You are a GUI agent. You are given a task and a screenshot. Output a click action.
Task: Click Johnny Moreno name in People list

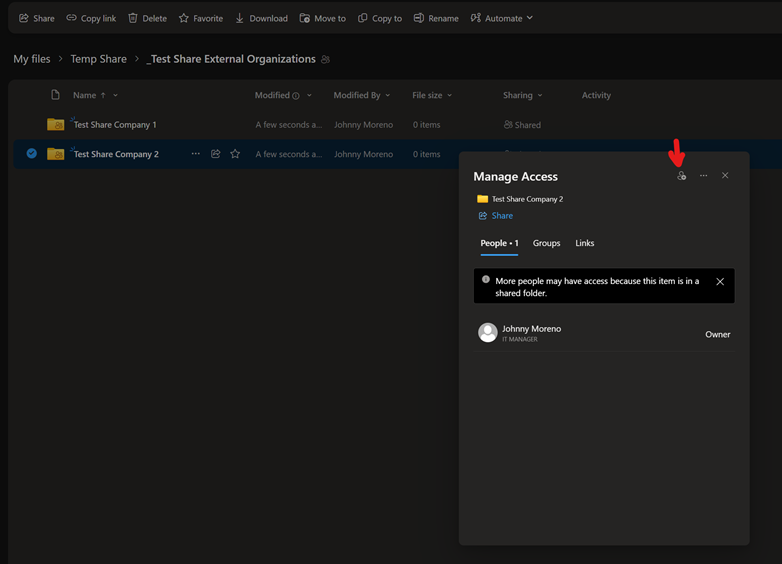pyautogui.click(x=532, y=329)
